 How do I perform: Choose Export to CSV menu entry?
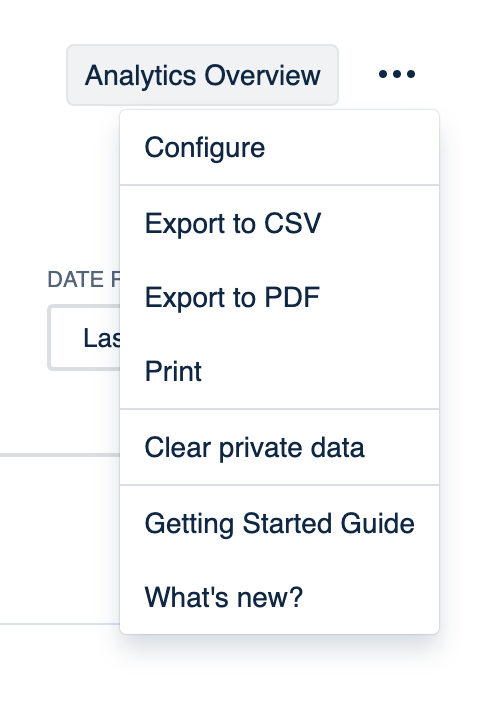(279, 223)
